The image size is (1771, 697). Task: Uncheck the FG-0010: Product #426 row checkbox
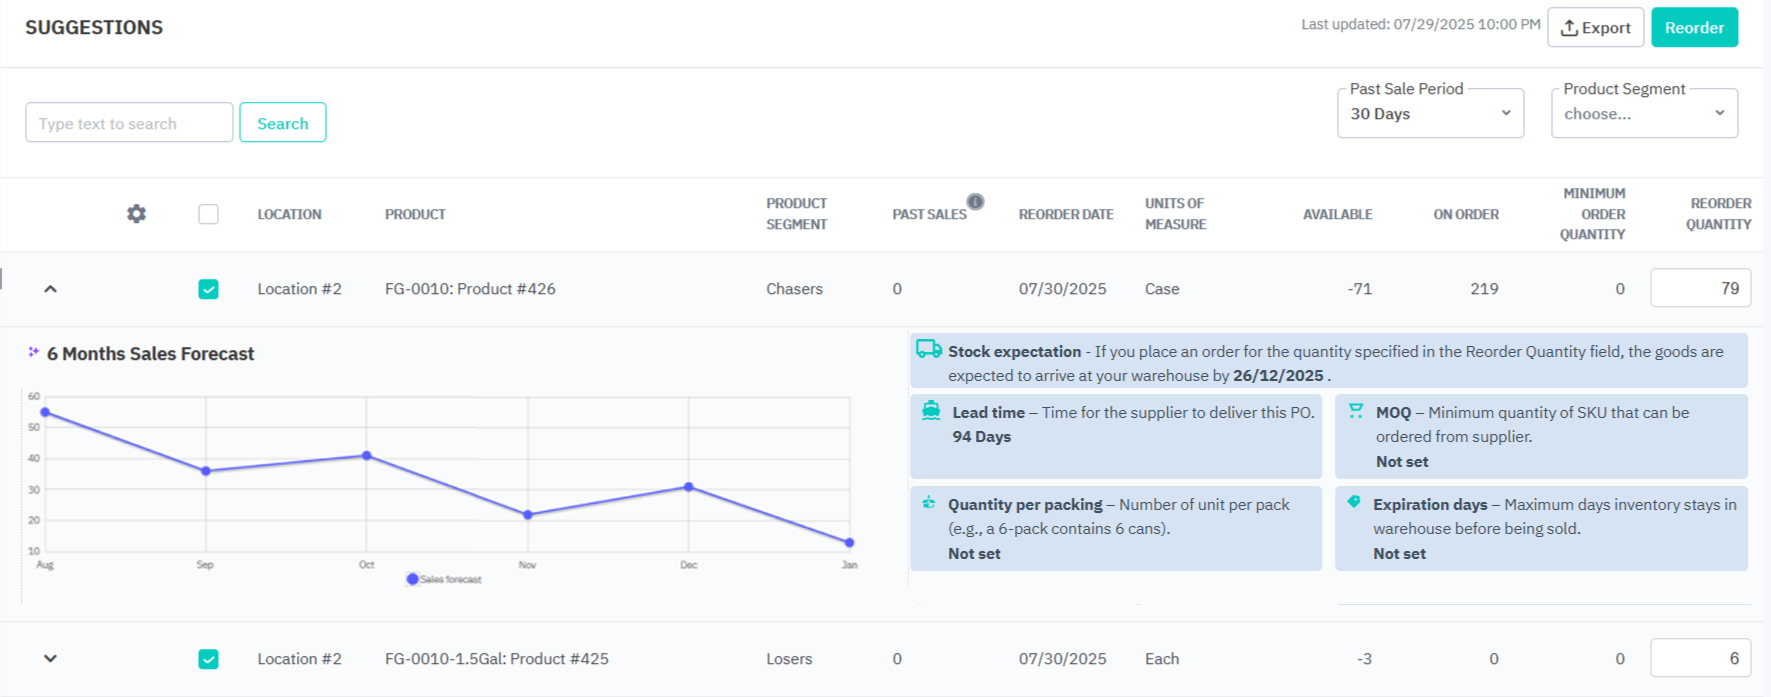(x=208, y=289)
